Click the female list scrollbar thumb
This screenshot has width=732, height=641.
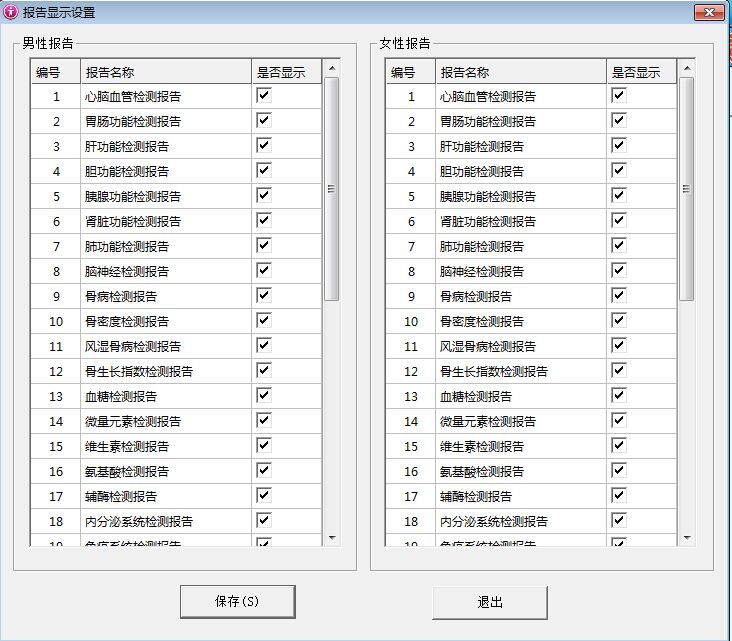(x=686, y=188)
